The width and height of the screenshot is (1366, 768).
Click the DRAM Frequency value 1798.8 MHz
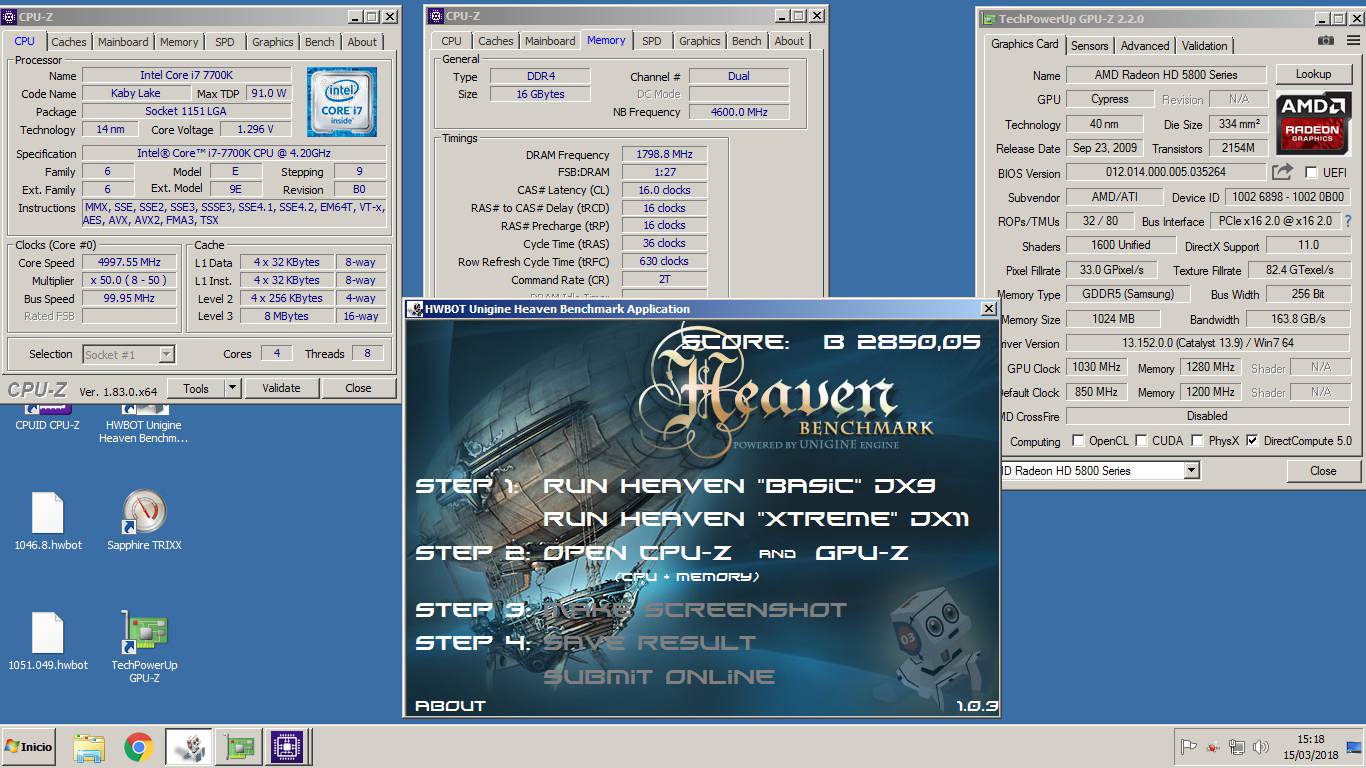coord(664,155)
